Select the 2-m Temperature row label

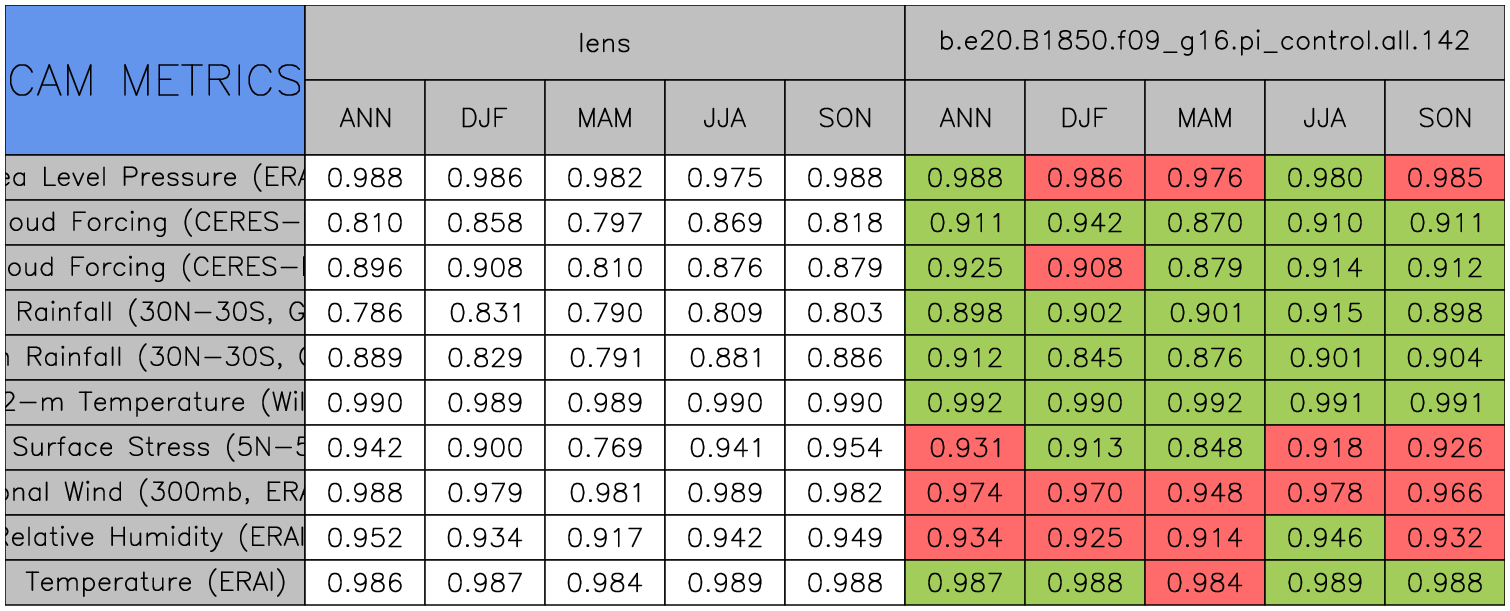(155, 403)
